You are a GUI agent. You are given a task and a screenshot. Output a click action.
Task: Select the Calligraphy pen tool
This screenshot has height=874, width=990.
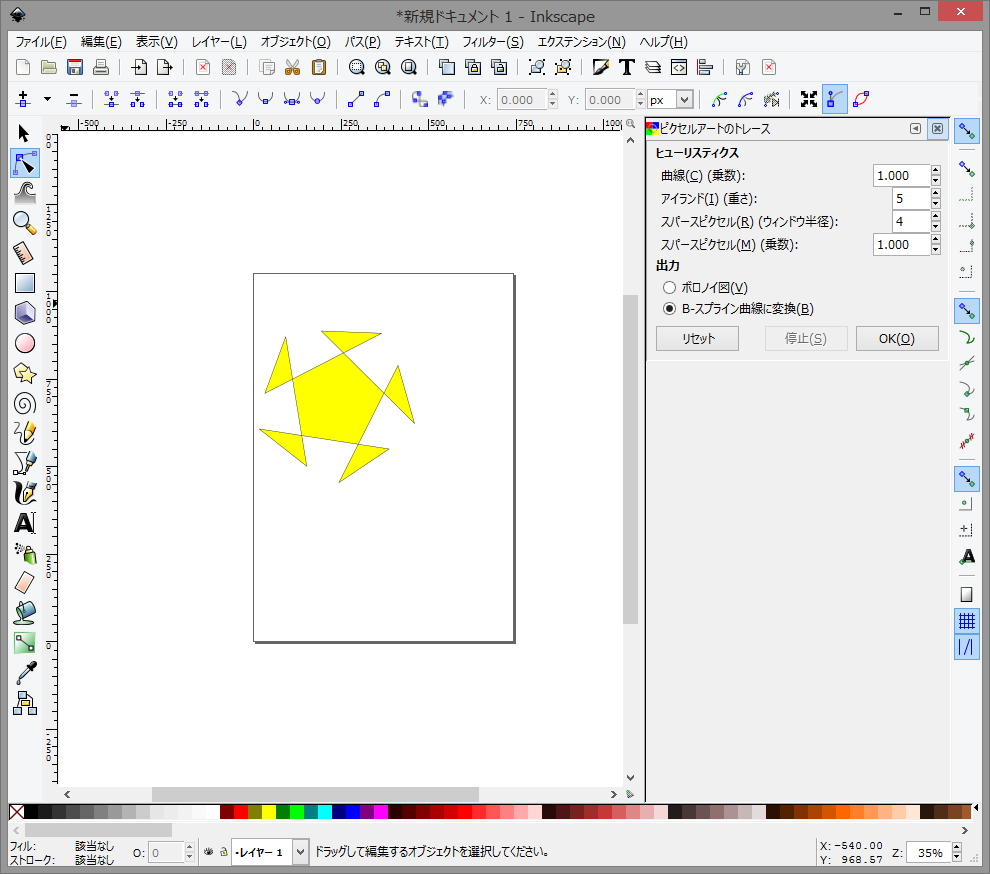(25, 493)
